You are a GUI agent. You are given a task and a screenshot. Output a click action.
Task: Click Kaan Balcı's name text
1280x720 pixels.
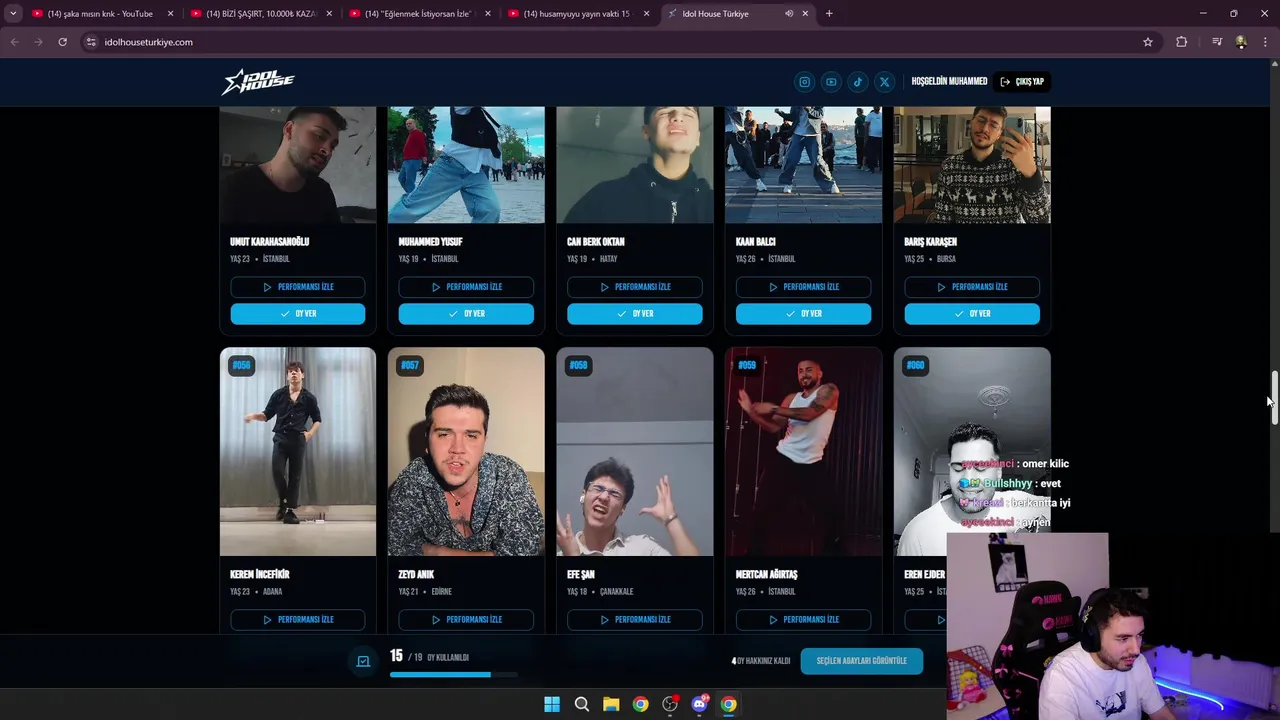coord(755,242)
